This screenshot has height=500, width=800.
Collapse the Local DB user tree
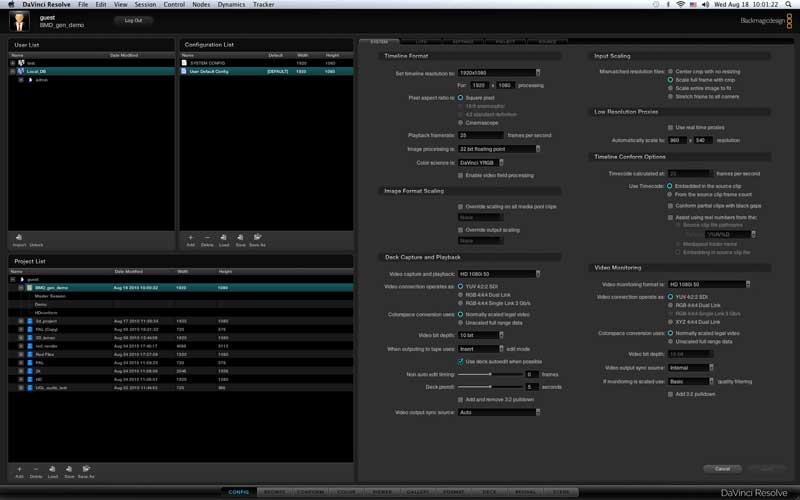12,71
